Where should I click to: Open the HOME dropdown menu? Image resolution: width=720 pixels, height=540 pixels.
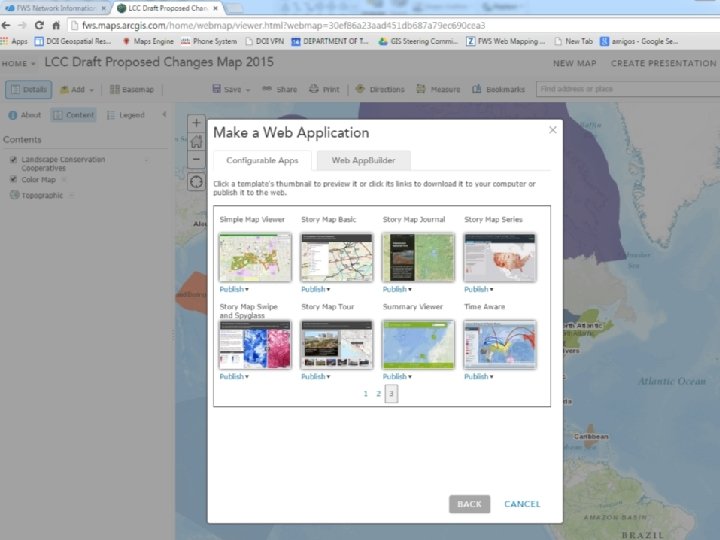[x=18, y=63]
